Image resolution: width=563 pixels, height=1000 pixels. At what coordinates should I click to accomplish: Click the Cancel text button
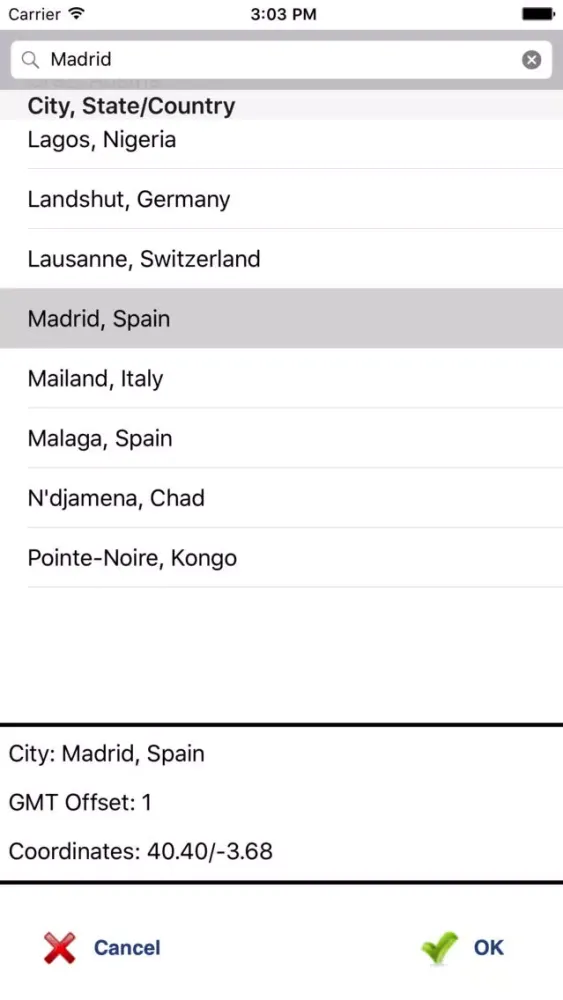(127, 948)
